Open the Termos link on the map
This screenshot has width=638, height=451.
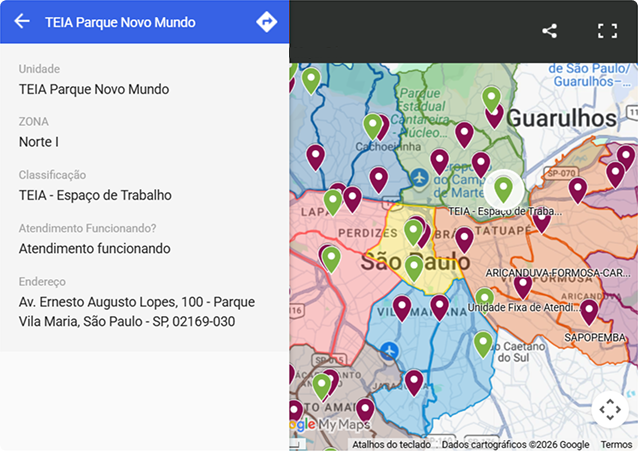(x=616, y=444)
